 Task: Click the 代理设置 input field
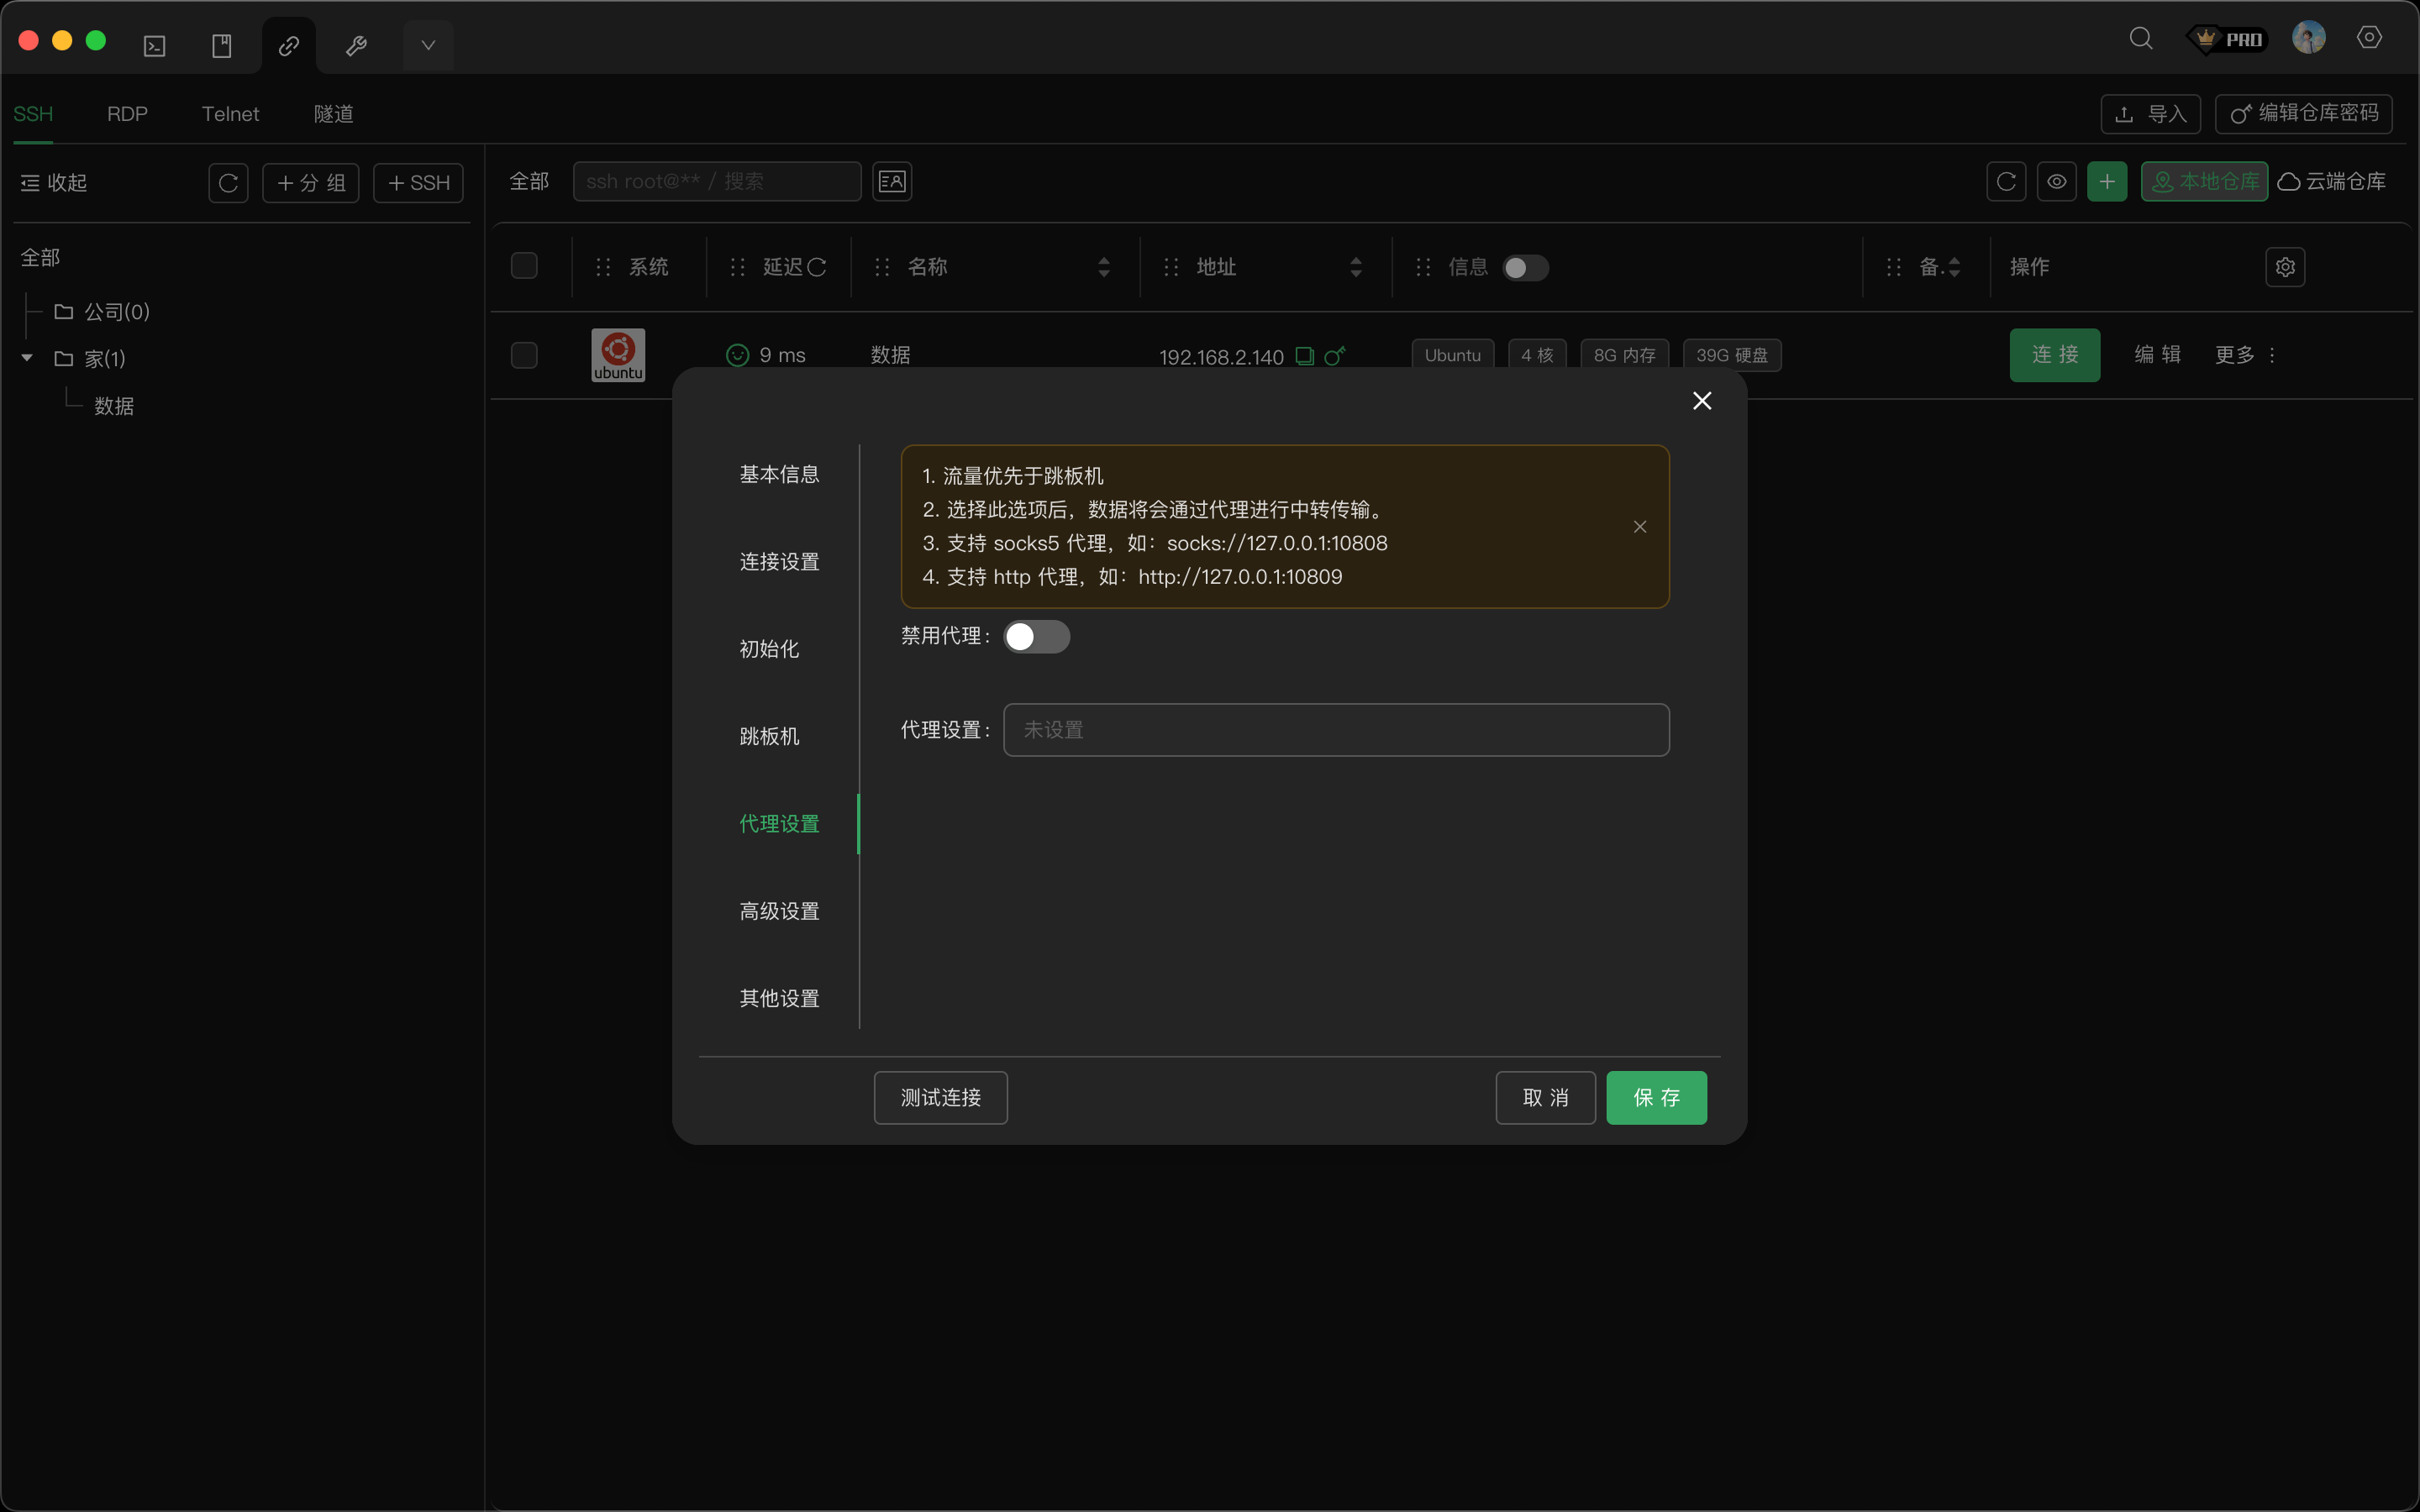pos(1335,730)
